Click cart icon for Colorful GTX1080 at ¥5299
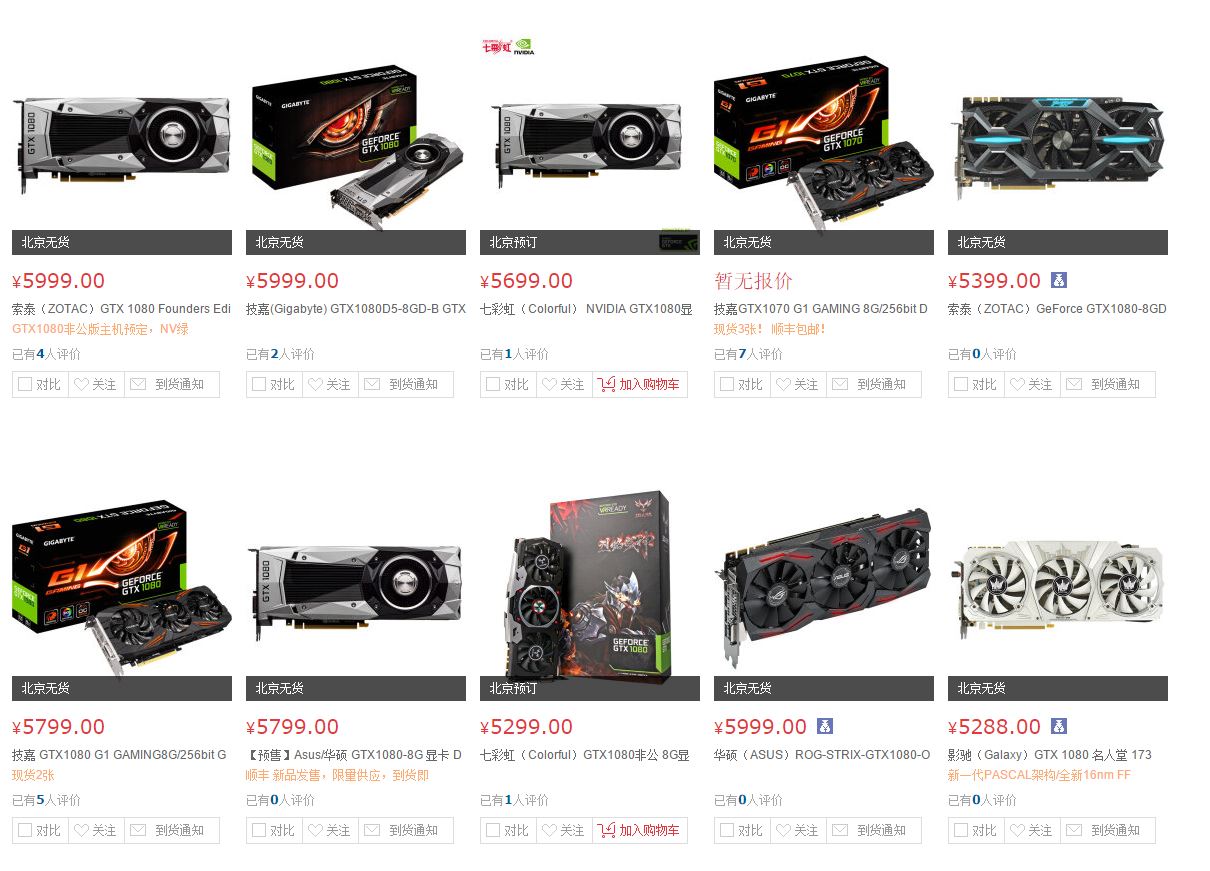 [x=606, y=830]
